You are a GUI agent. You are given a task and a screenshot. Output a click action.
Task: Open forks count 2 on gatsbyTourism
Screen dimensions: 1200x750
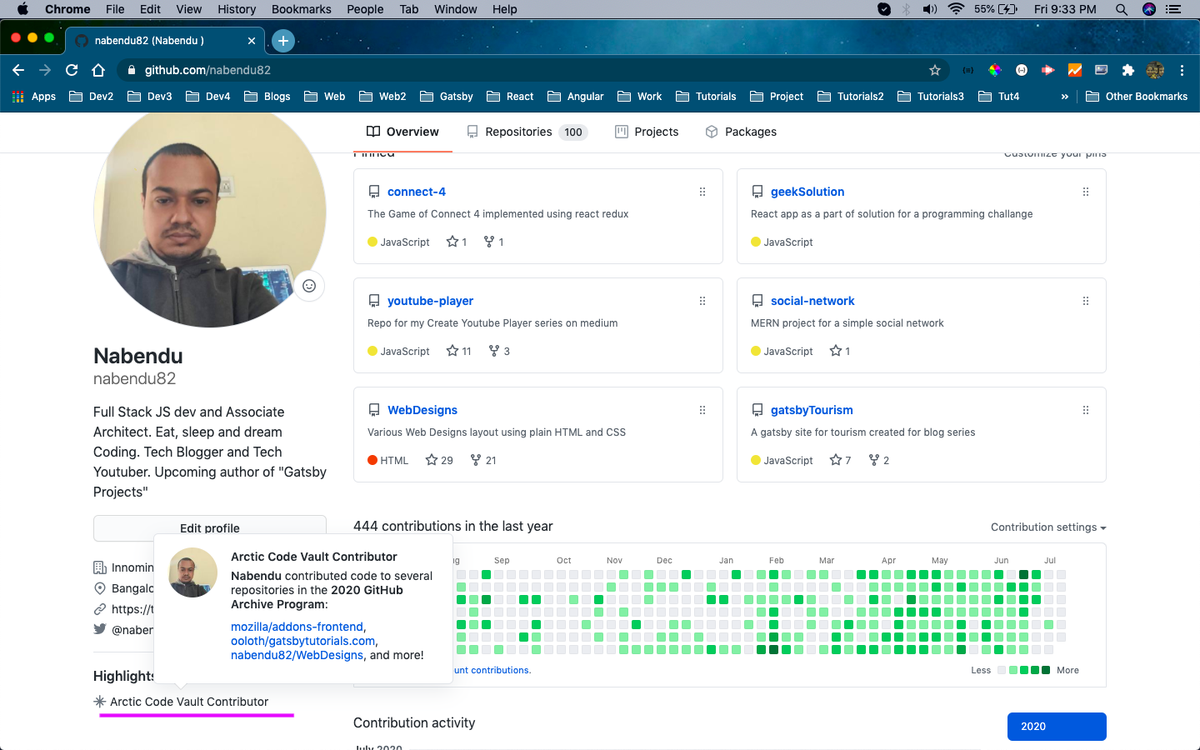[x=879, y=460]
